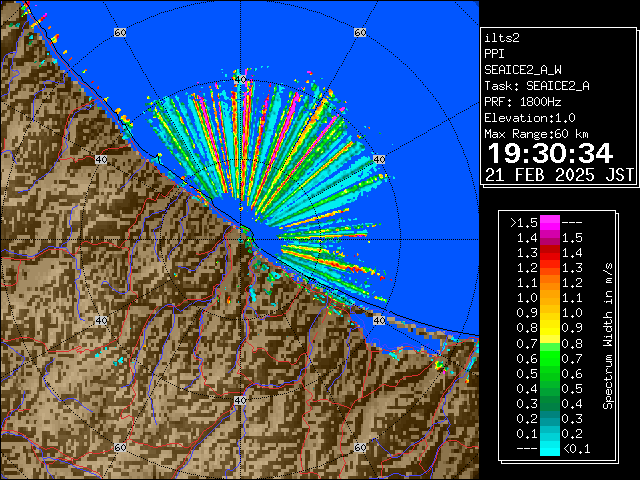Screen dimensions: 640x480
Task: Click the 60 km ring label south-southeast
Action: click(x=360, y=448)
